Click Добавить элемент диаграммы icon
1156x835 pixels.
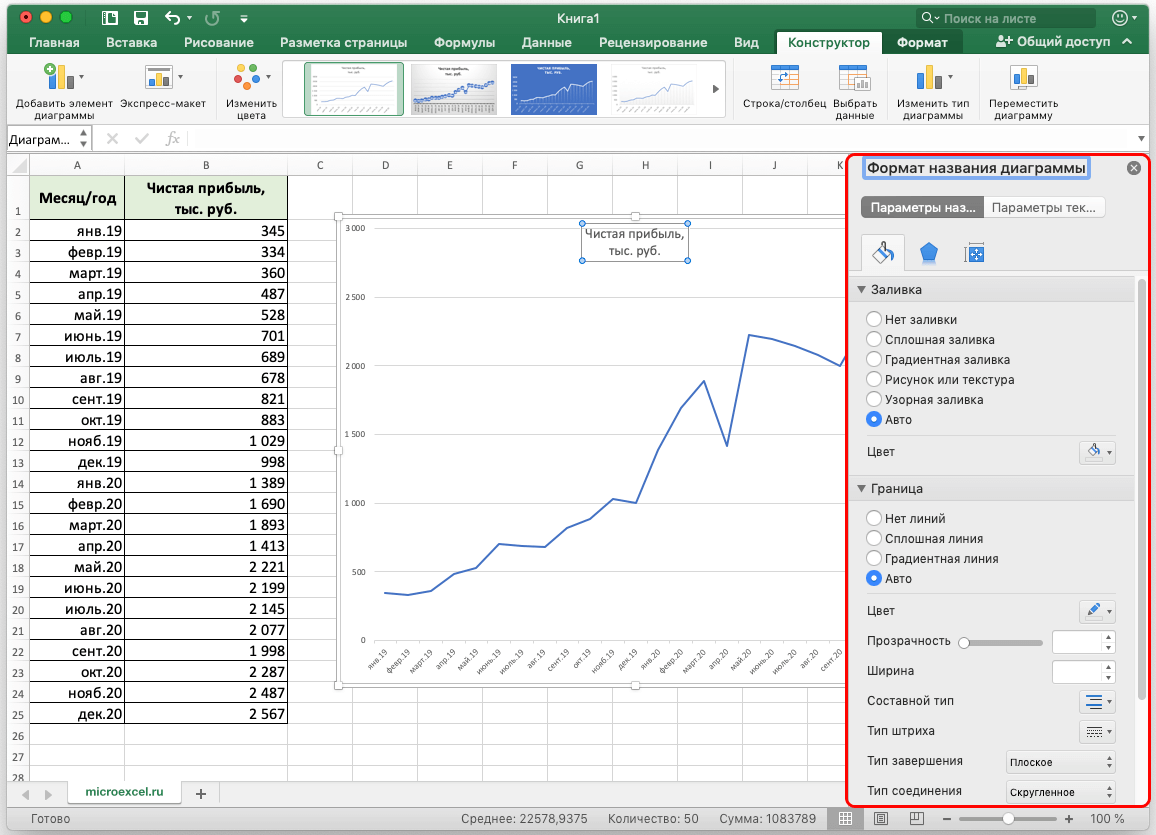[x=59, y=77]
